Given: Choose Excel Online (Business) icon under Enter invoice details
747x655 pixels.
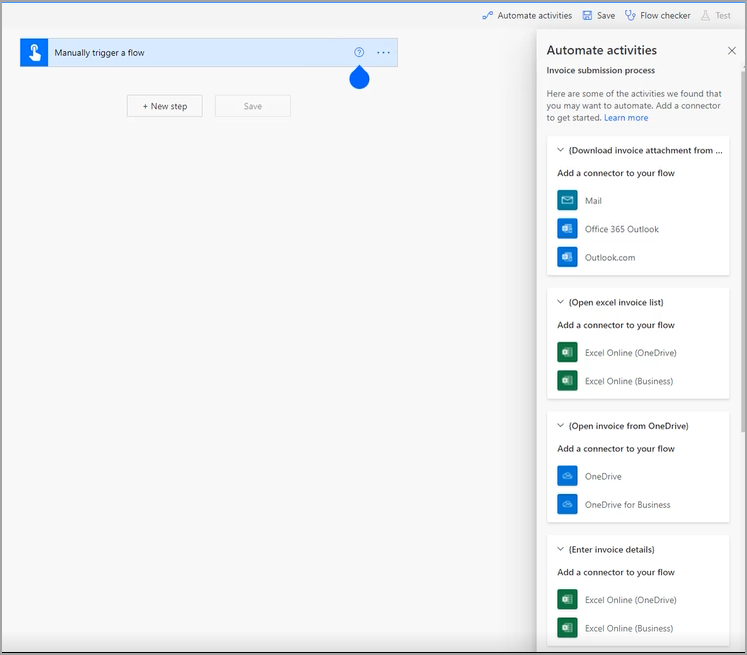Looking at the screenshot, I should (x=567, y=628).
